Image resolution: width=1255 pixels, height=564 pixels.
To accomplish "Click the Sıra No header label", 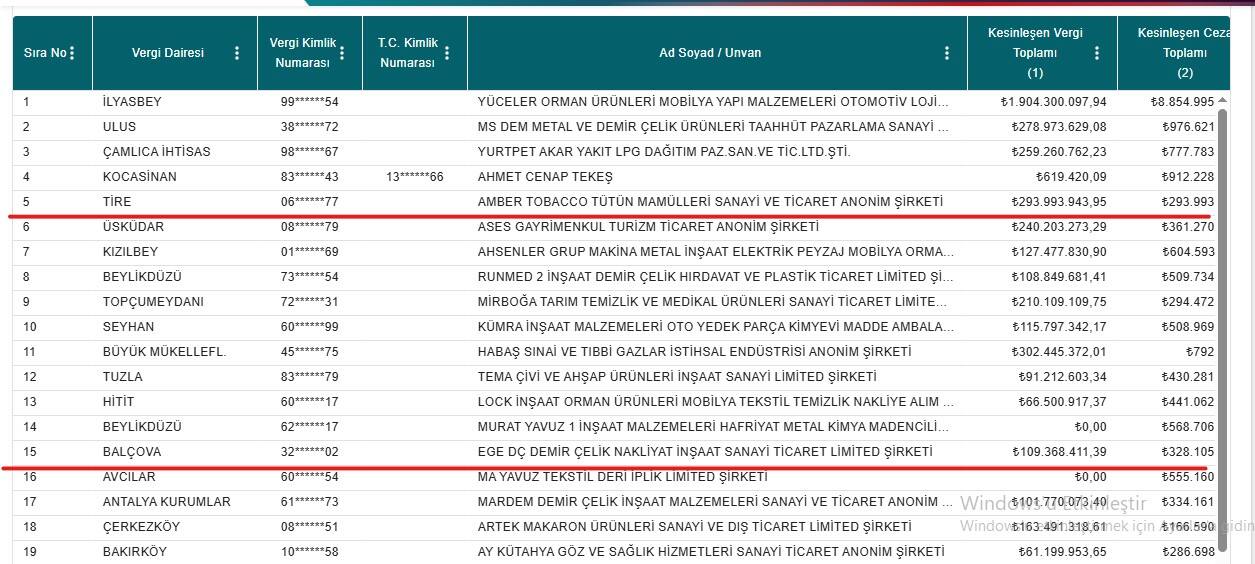I will click(44, 53).
